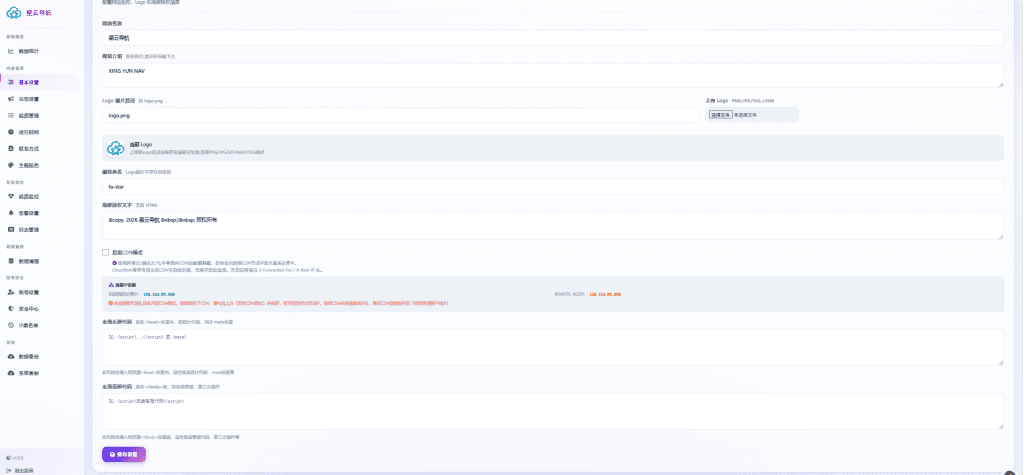
Task: Click the current Logo preview thumbnail
Action: [x=116, y=148]
